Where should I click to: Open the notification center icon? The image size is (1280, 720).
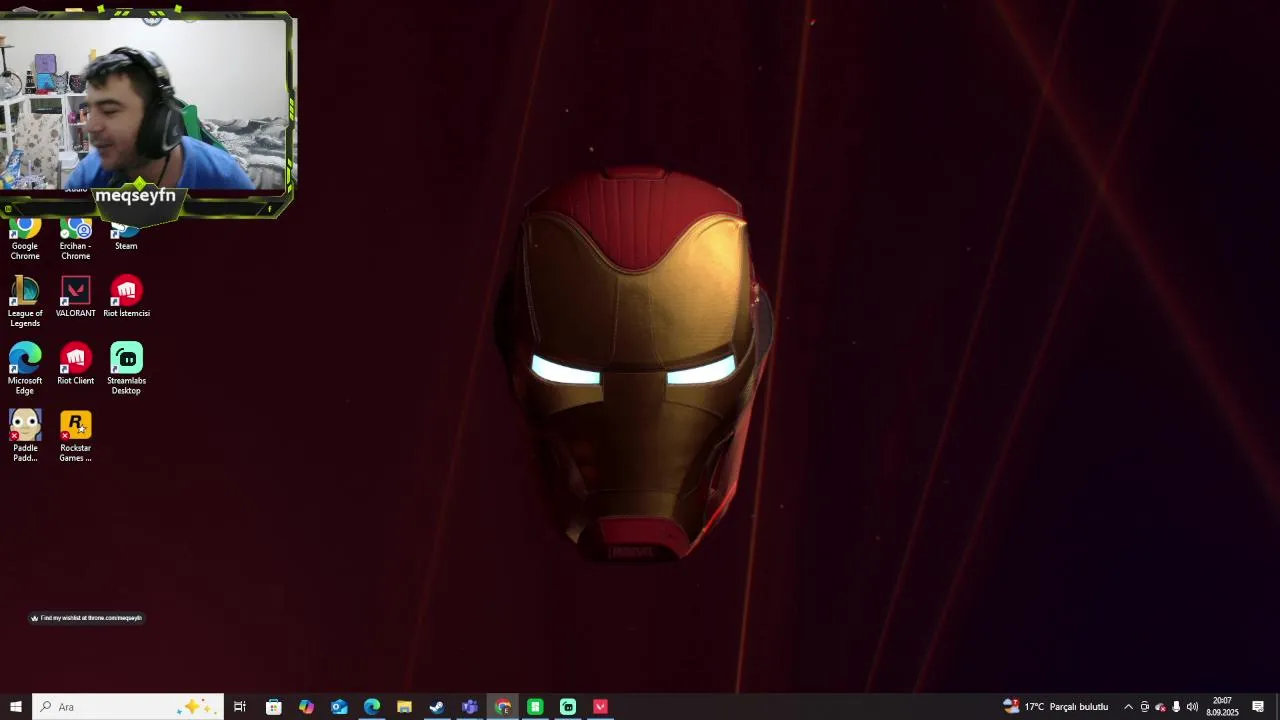click(x=1258, y=707)
